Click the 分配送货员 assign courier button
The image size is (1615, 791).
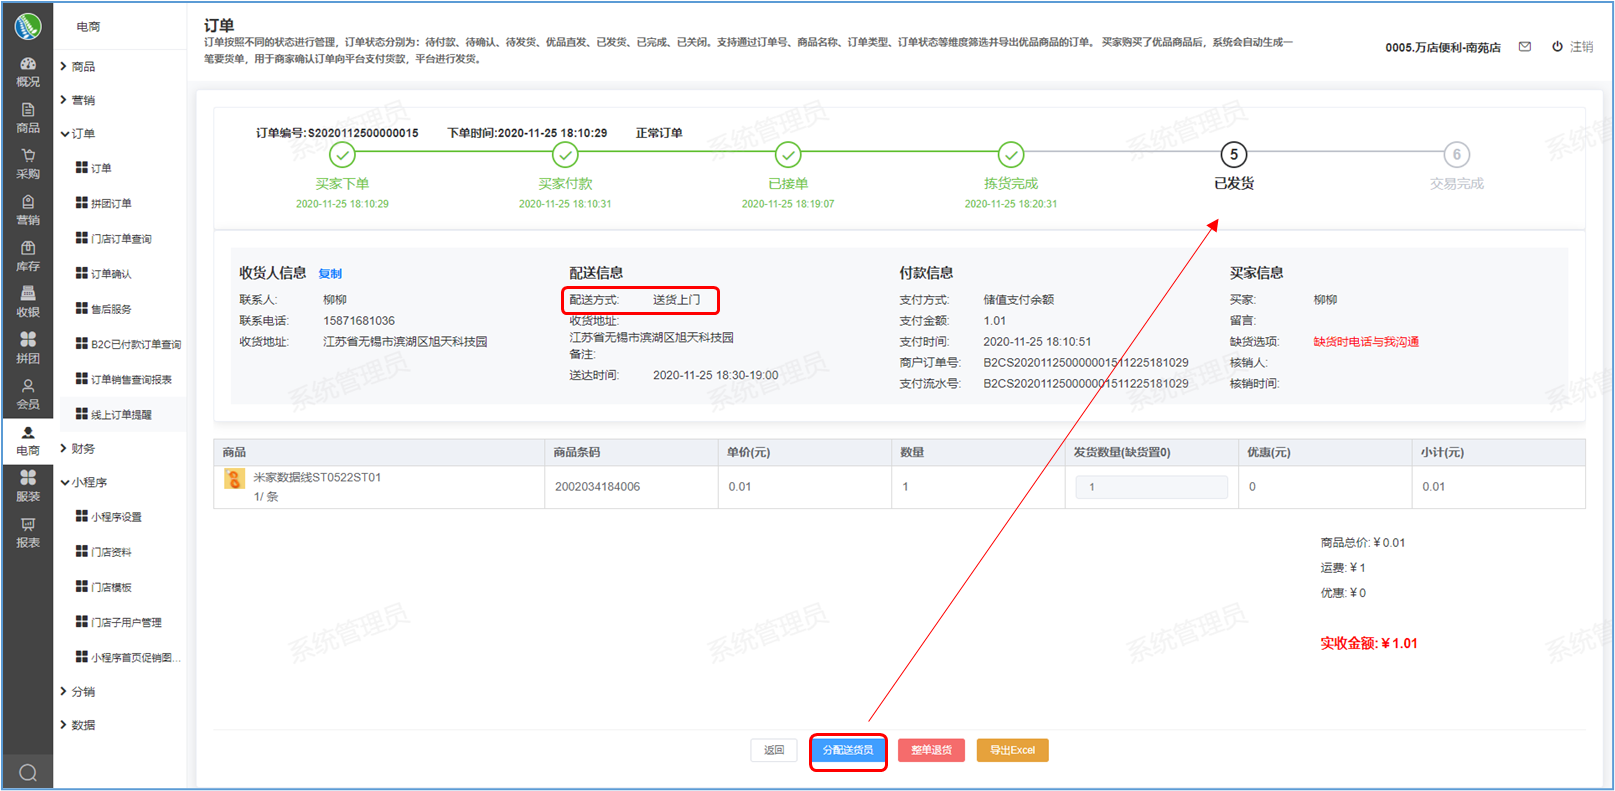tap(848, 750)
